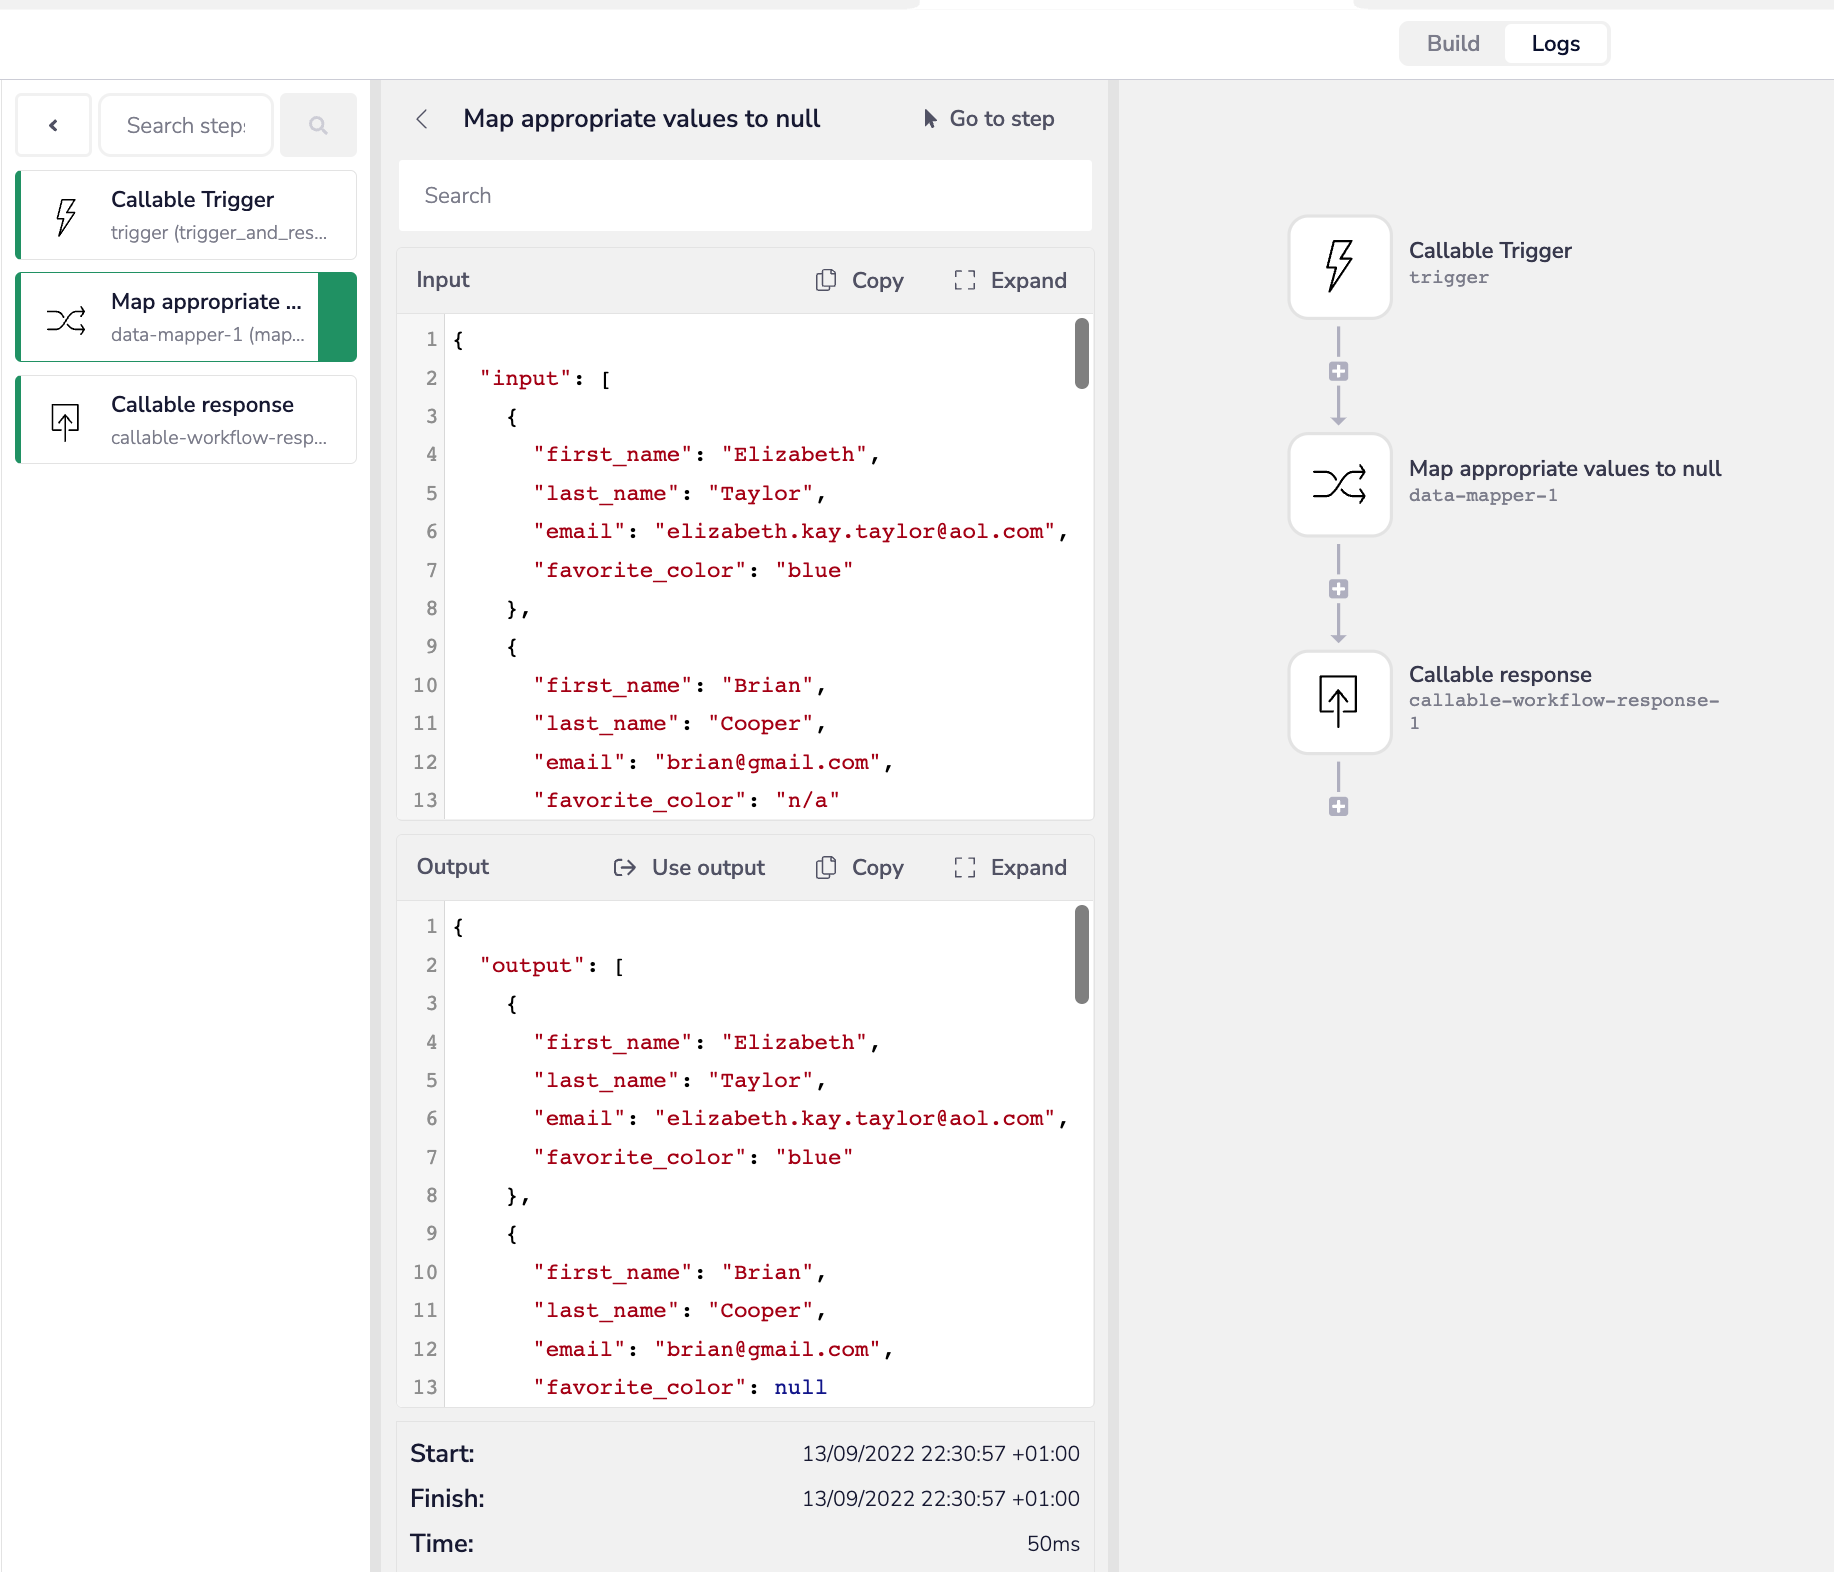The image size is (1834, 1572).
Task: Click the Go to step link
Action: pyautogui.click(x=988, y=119)
